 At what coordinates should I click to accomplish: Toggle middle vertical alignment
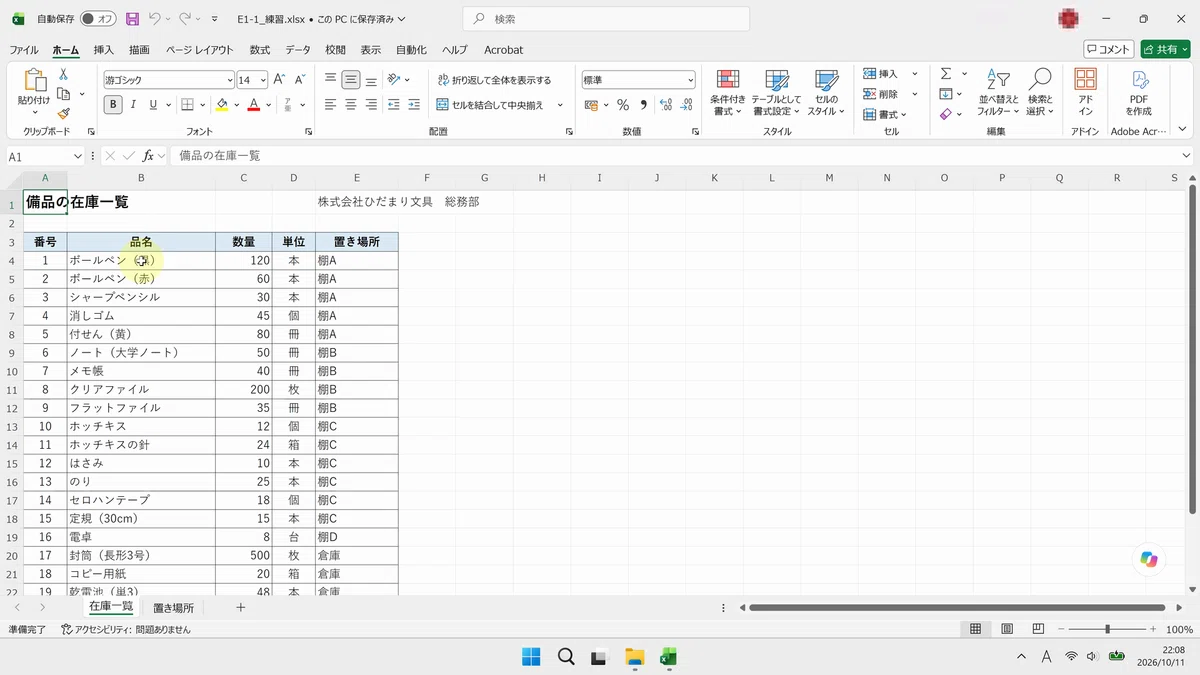[x=351, y=79]
